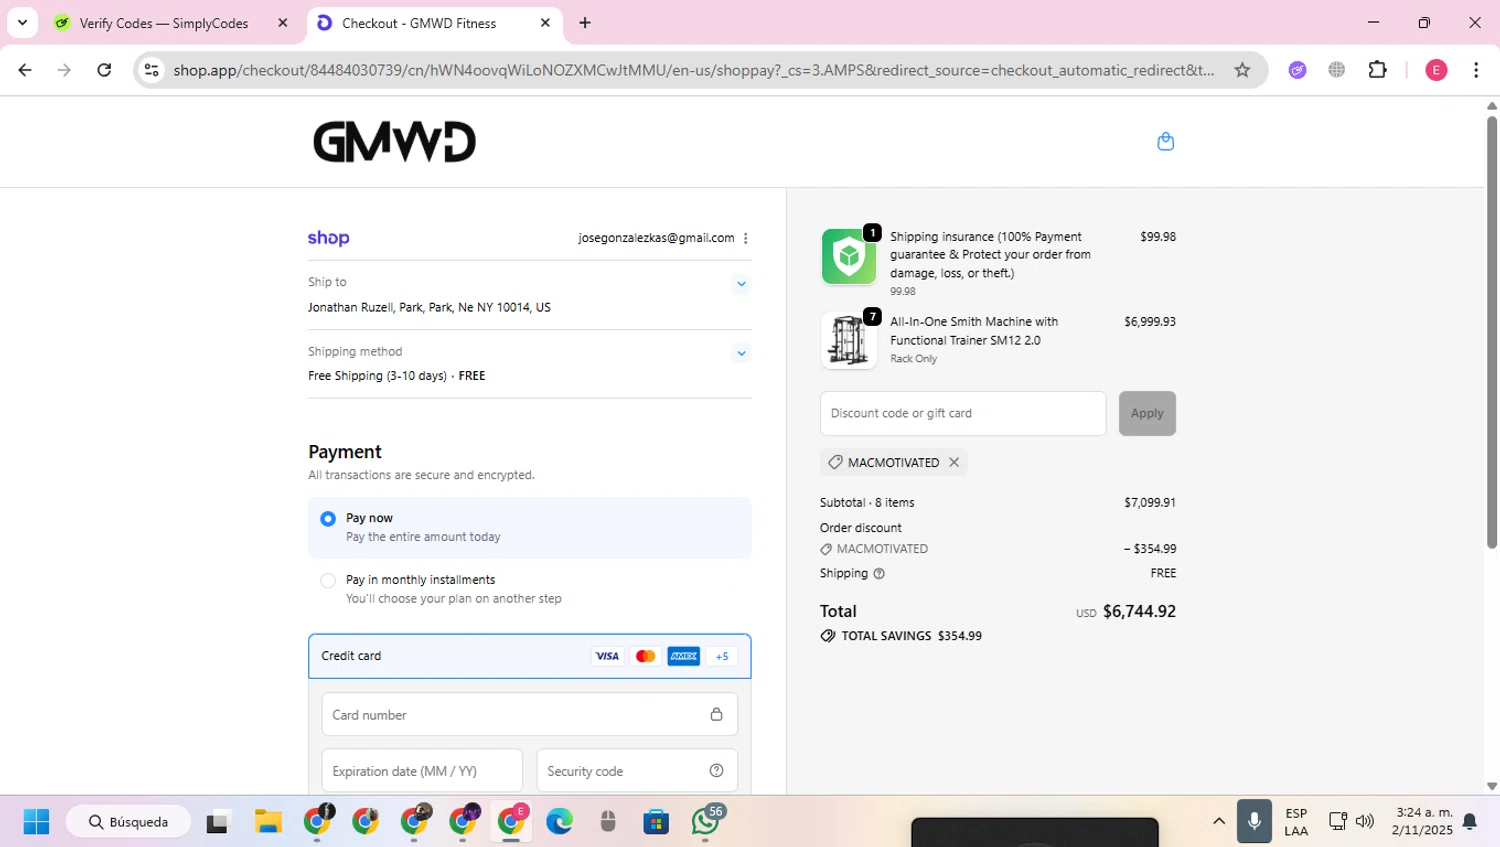Bookmark this page with the star icon
The image size is (1500, 847).
point(1242,70)
